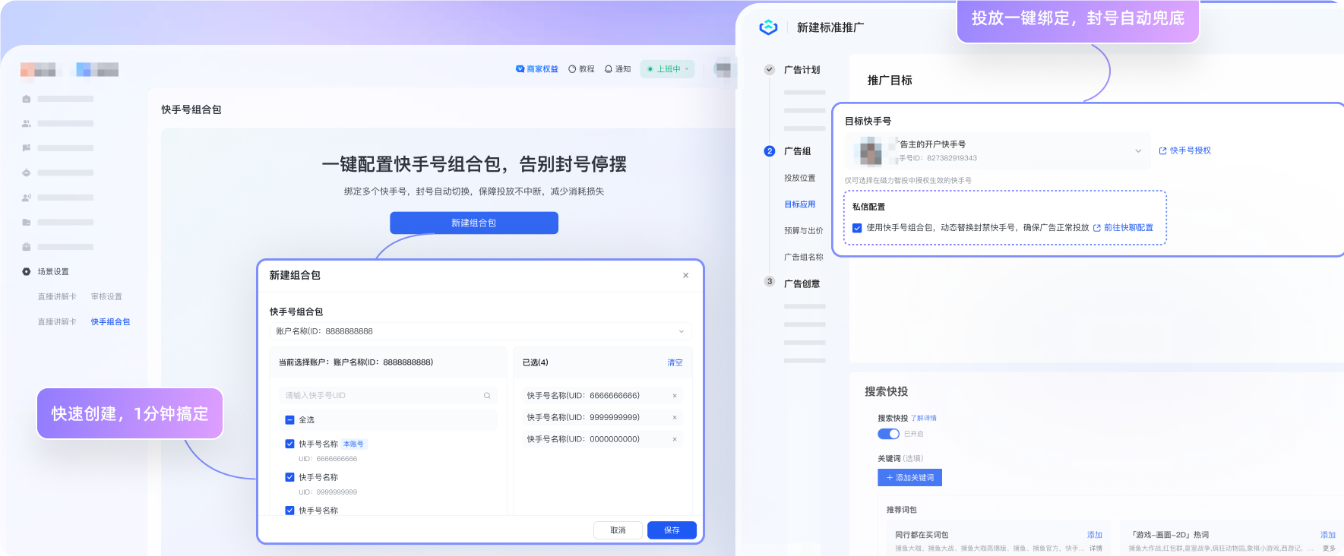Uncheck 快手号名称 marked 本账号

click(289, 444)
